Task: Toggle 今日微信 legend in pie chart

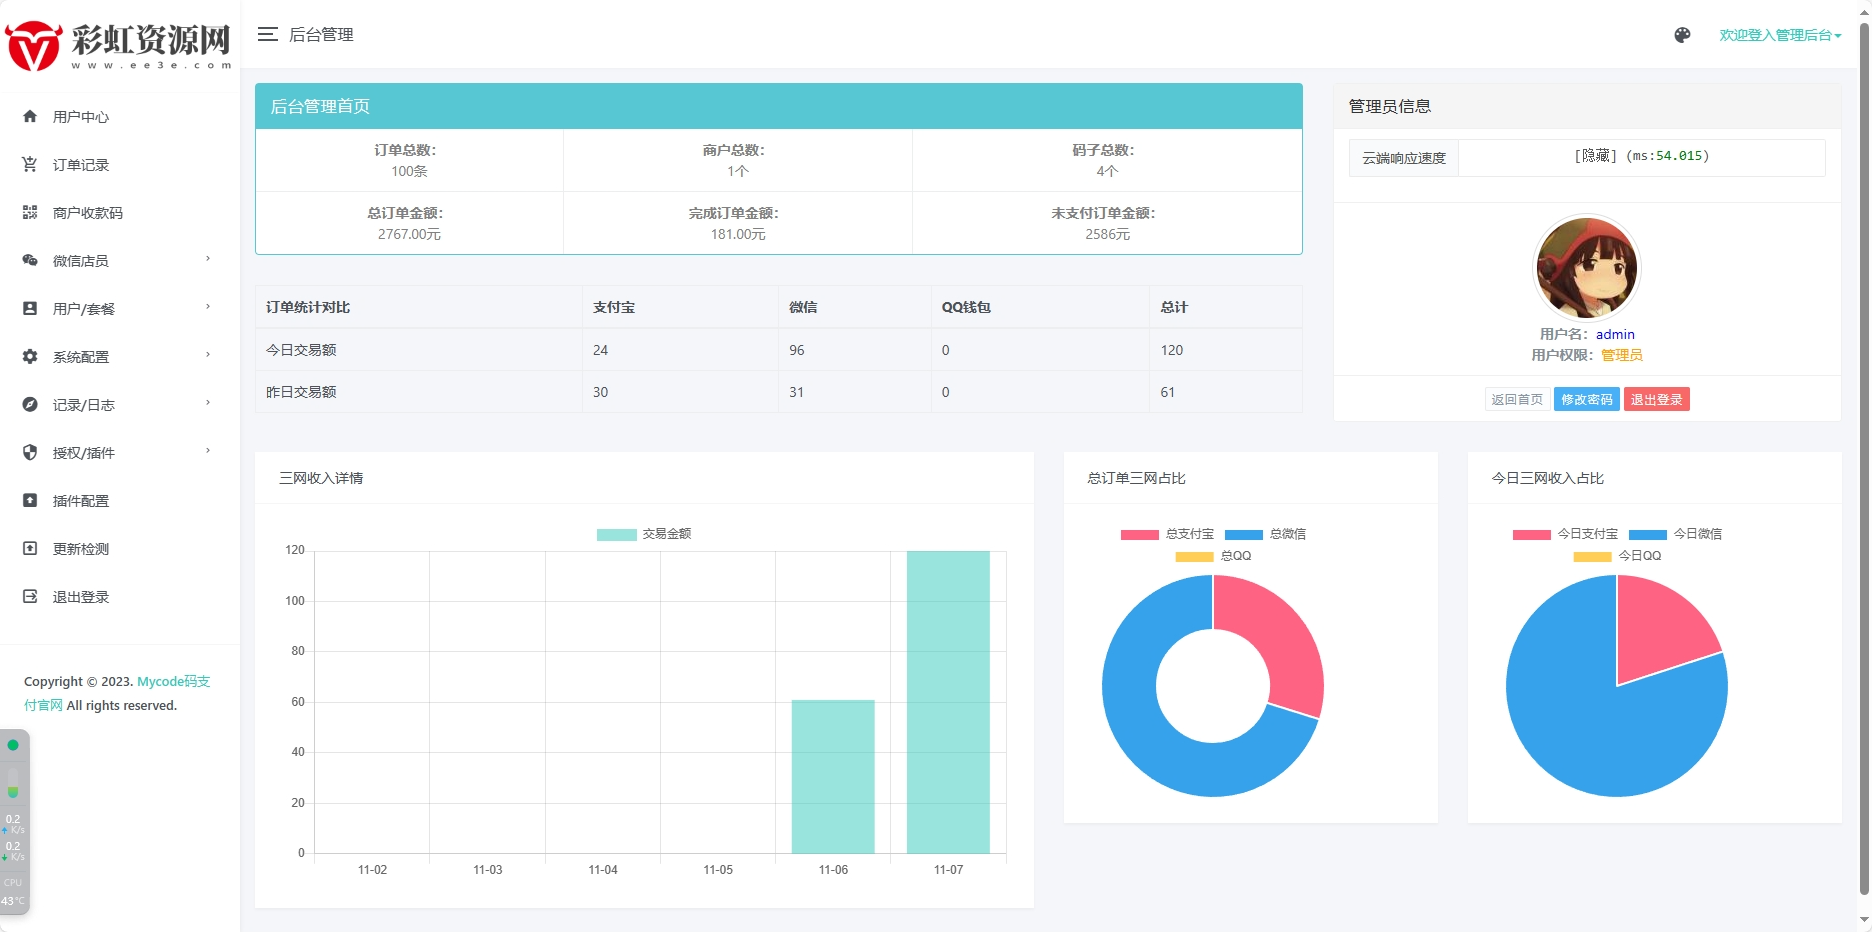Action: (1675, 534)
